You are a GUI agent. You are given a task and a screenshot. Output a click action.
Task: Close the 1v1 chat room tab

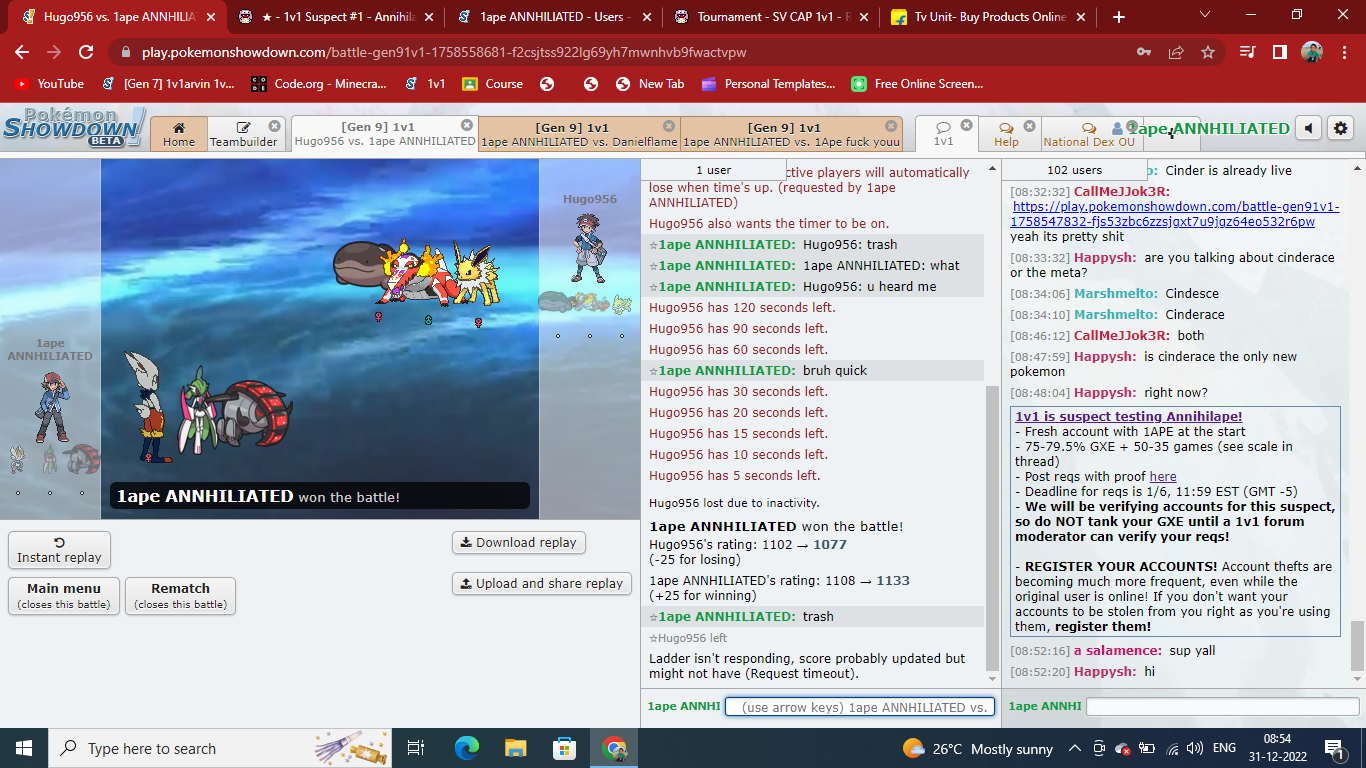tap(967, 125)
